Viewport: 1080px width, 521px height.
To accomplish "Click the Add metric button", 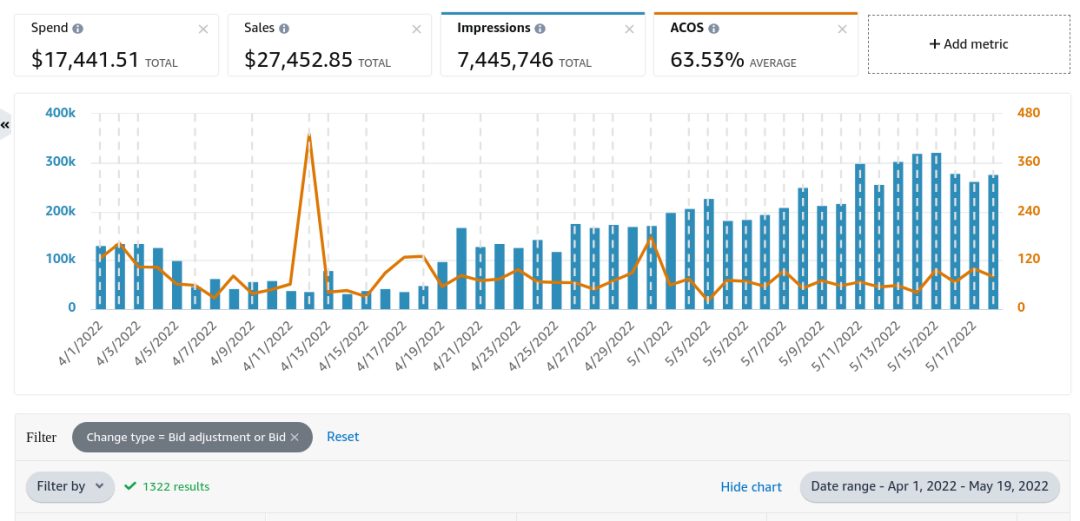I will coord(969,44).
